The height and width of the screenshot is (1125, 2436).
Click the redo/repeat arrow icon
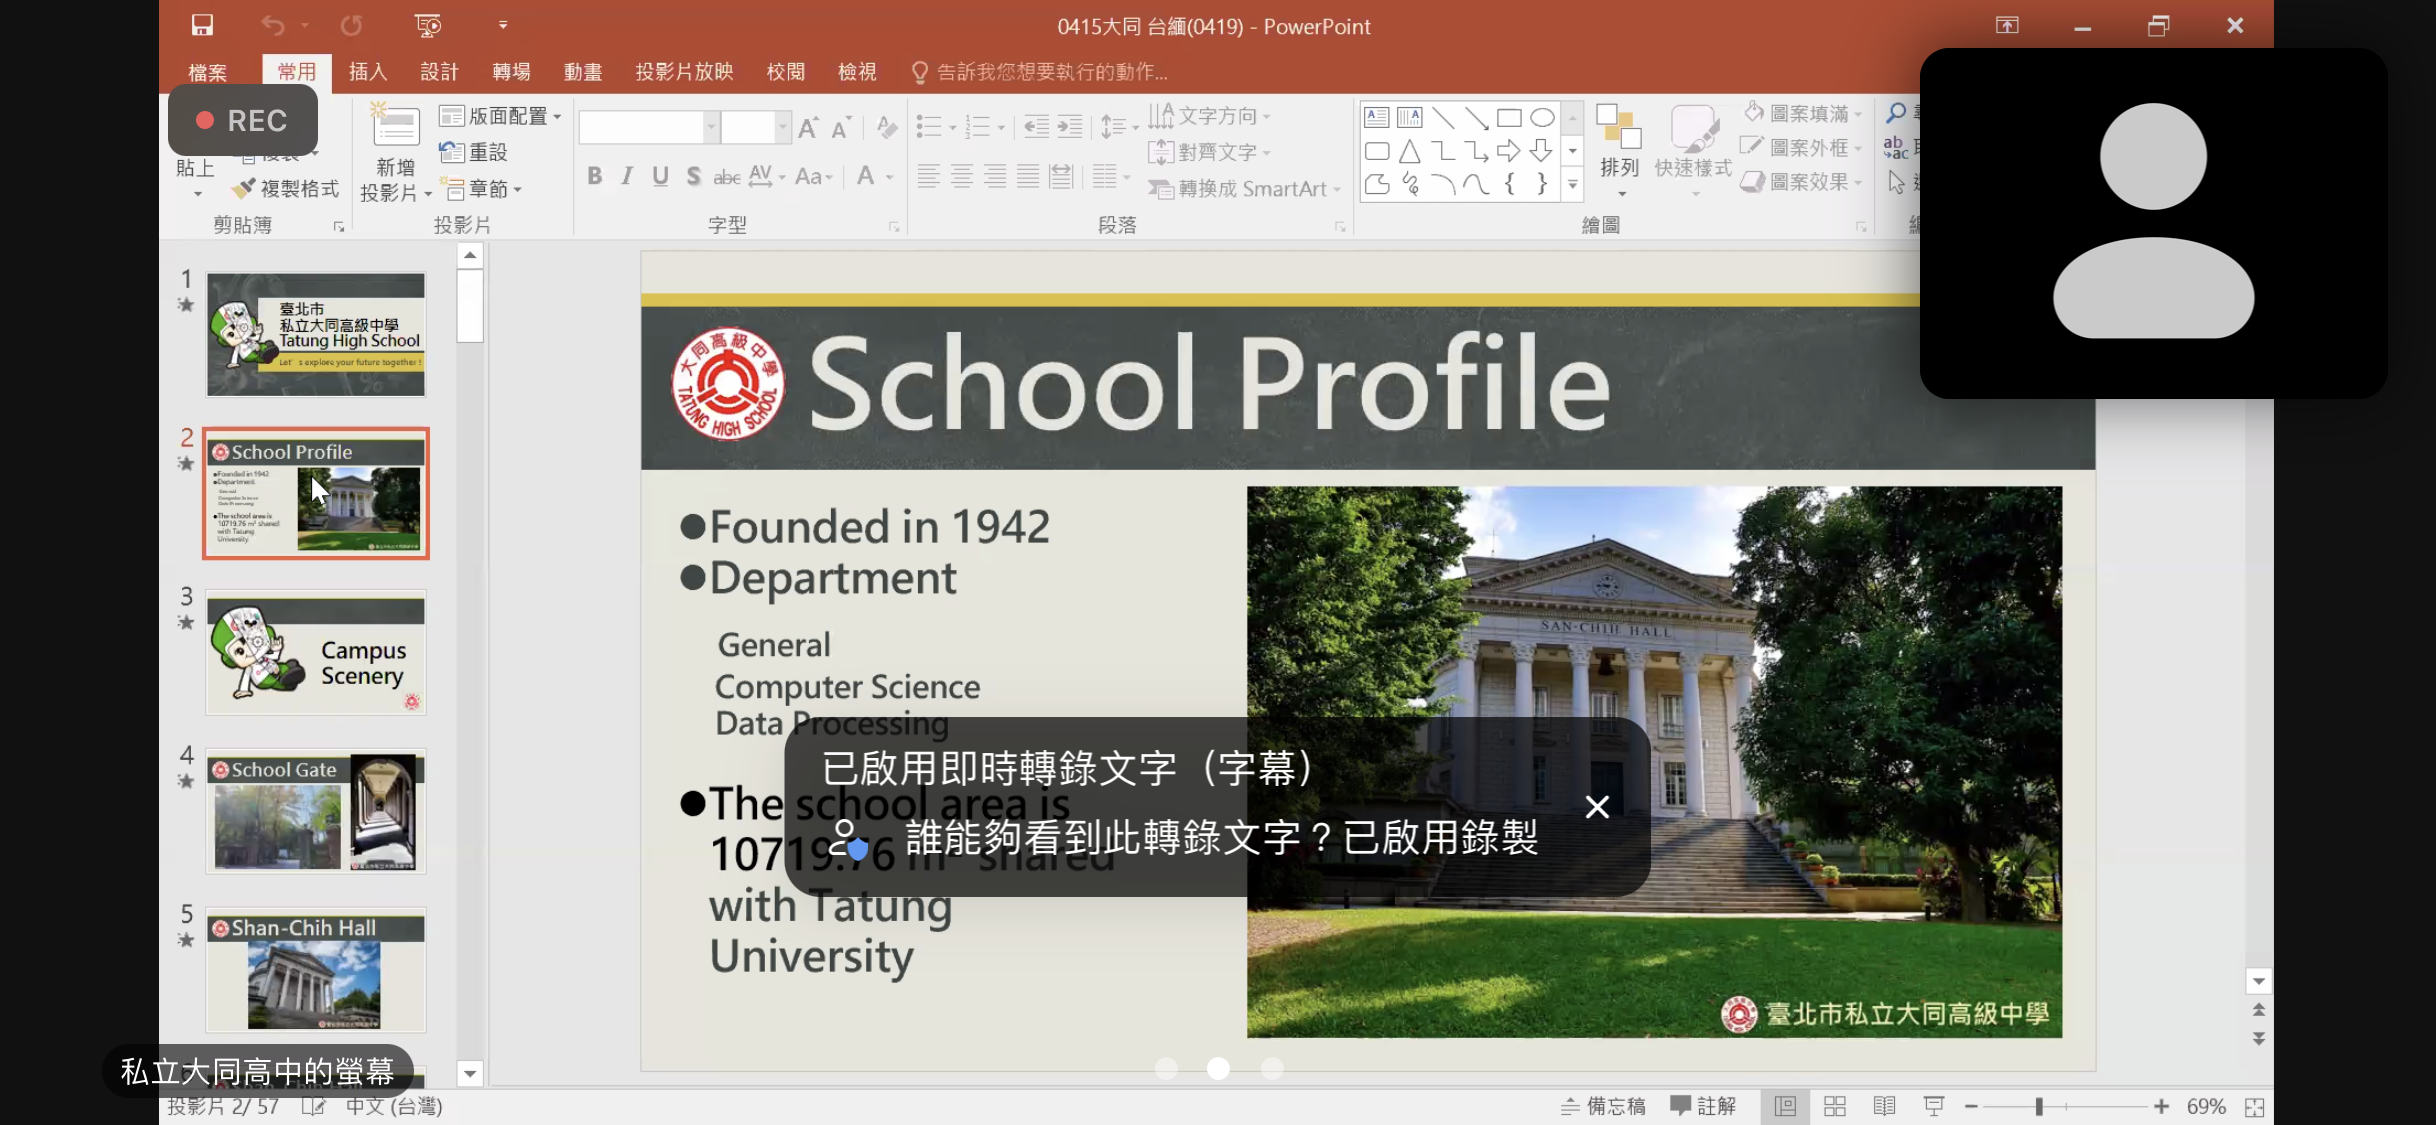(351, 25)
